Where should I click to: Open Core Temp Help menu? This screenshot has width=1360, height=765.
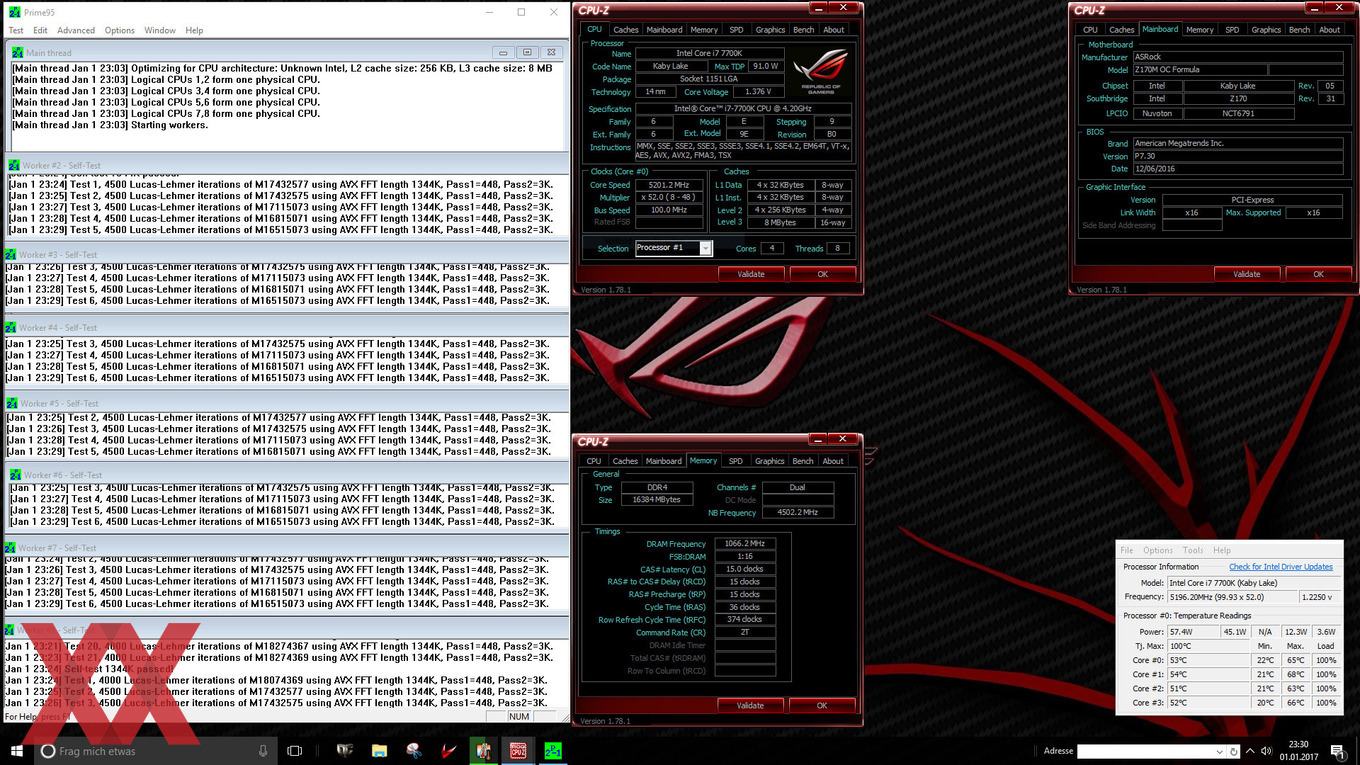[1222, 550]
